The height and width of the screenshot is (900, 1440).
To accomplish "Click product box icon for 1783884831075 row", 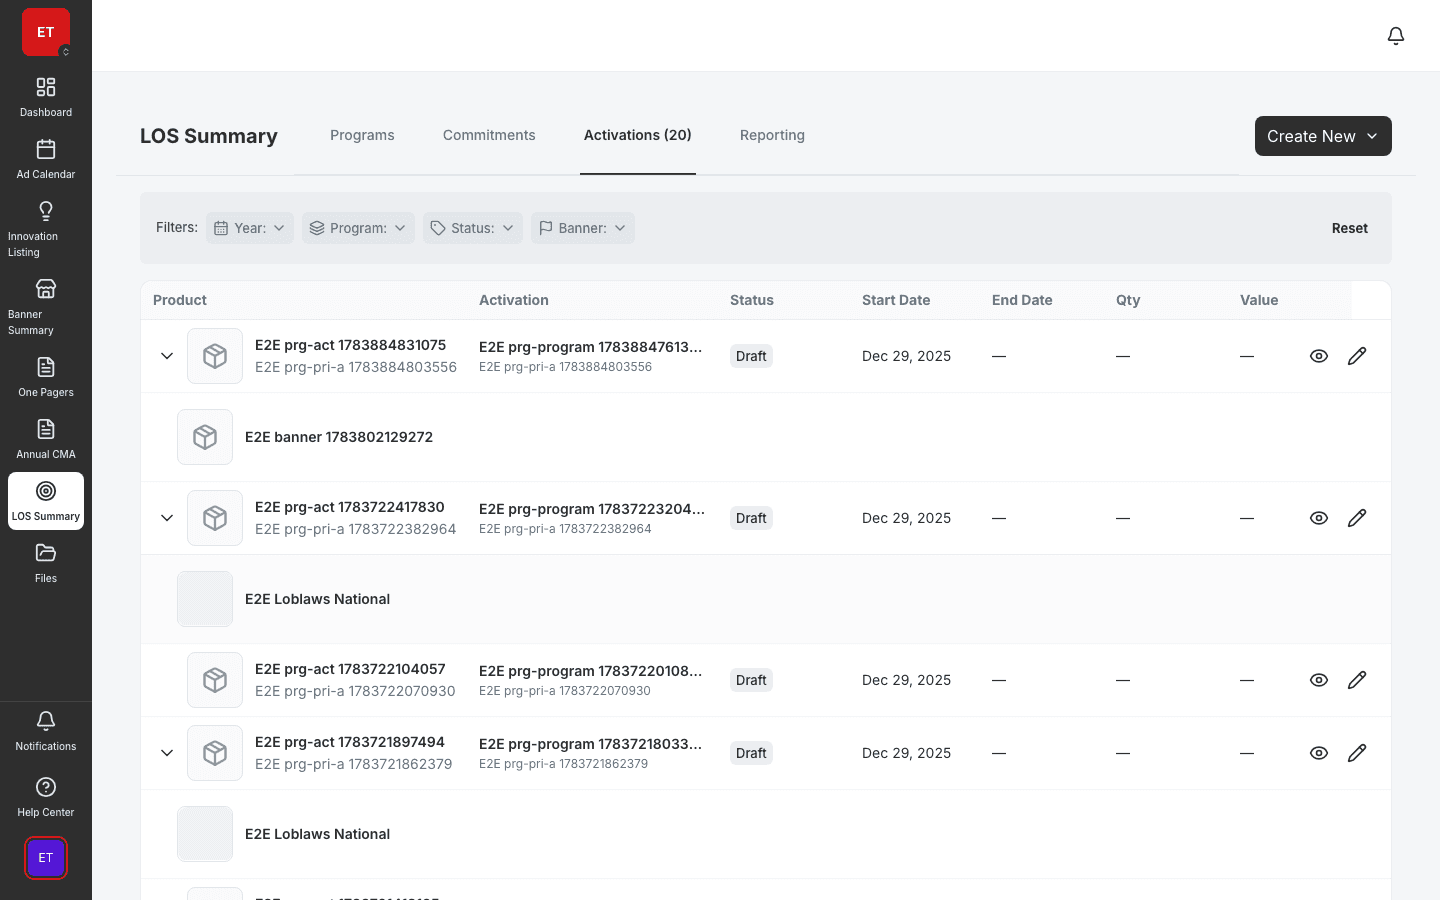I will (x=215, y=356).
